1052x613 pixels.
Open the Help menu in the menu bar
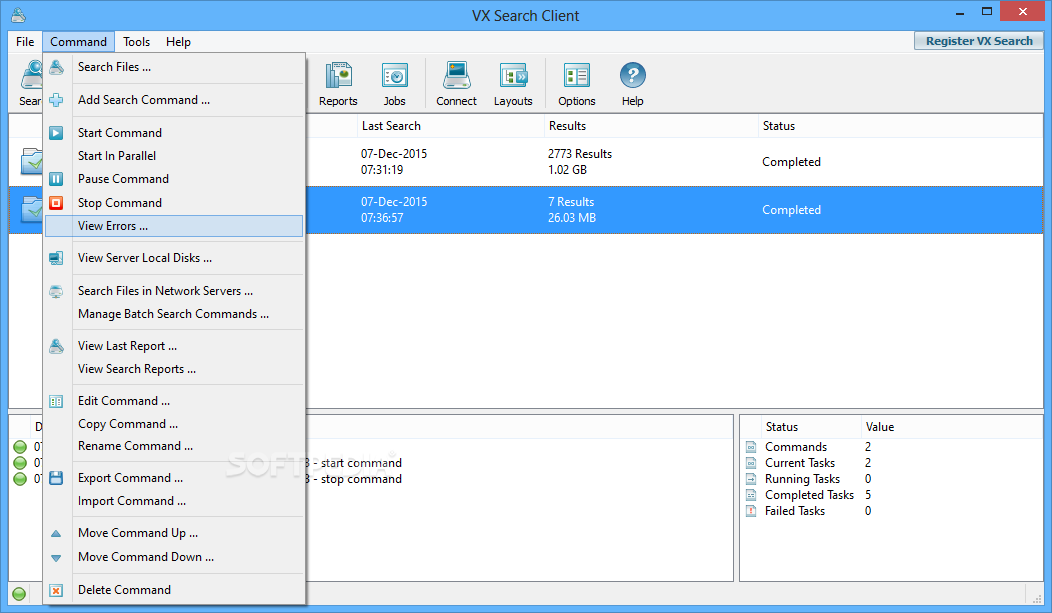tap(178, 42)
